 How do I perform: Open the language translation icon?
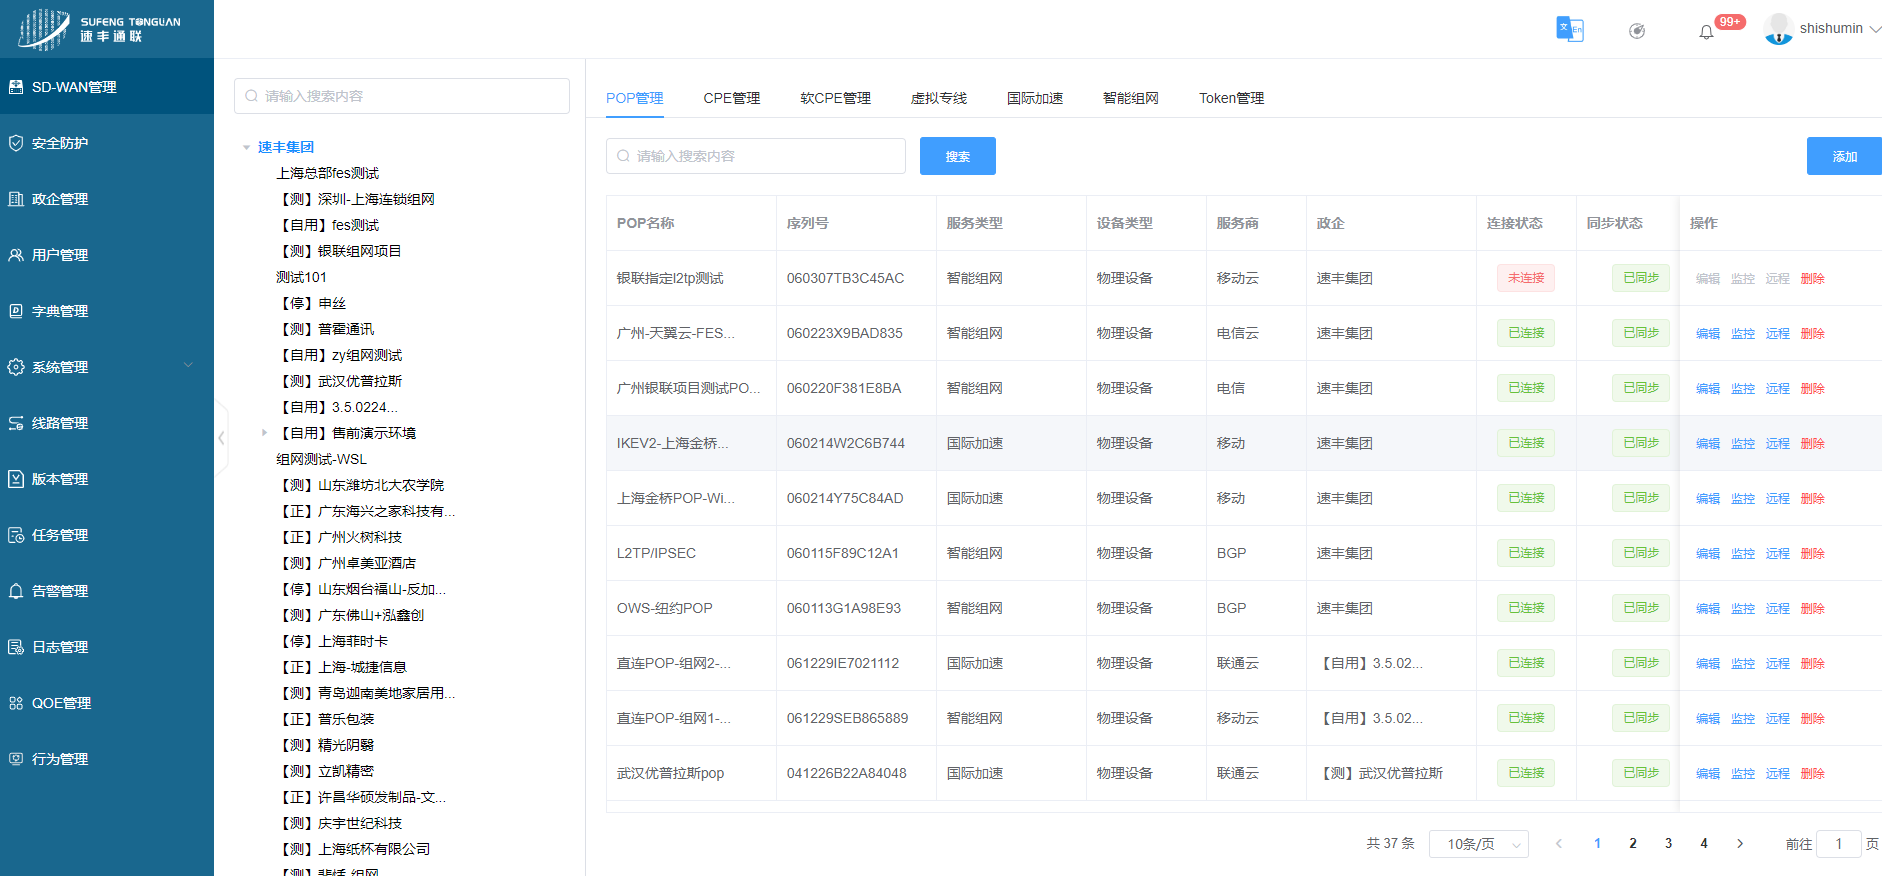(1569, 29)
